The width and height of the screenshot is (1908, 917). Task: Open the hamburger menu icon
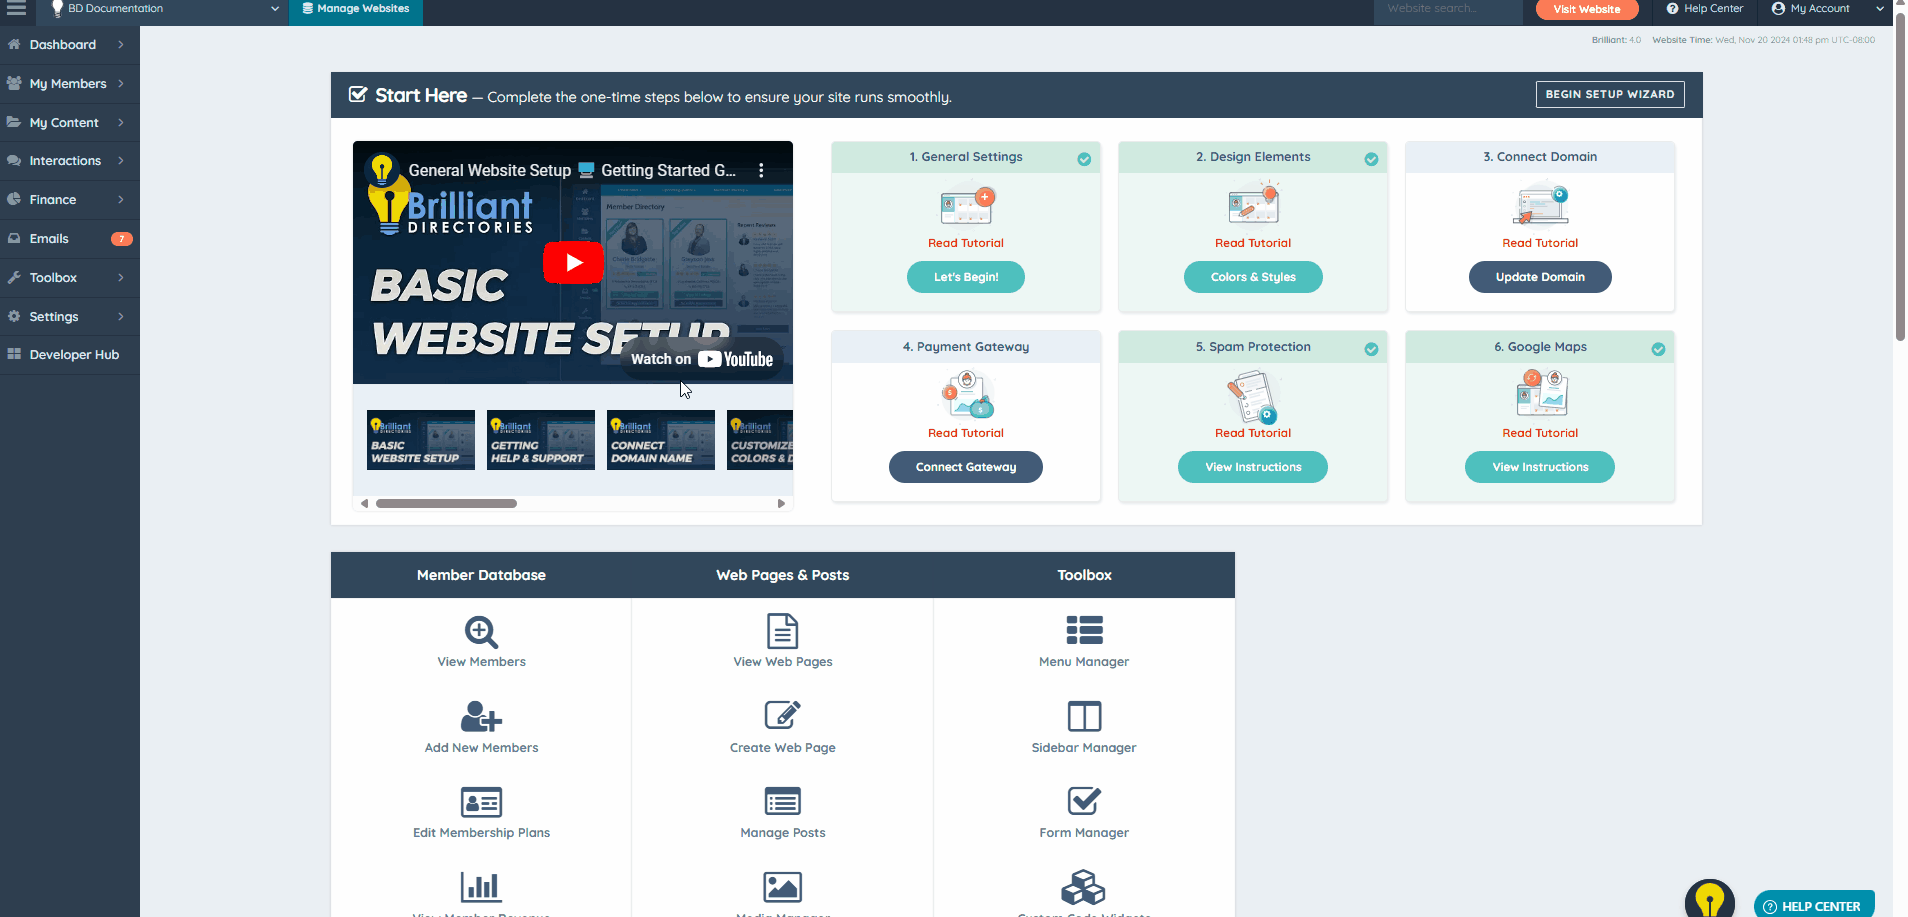[x=16, y=8]
